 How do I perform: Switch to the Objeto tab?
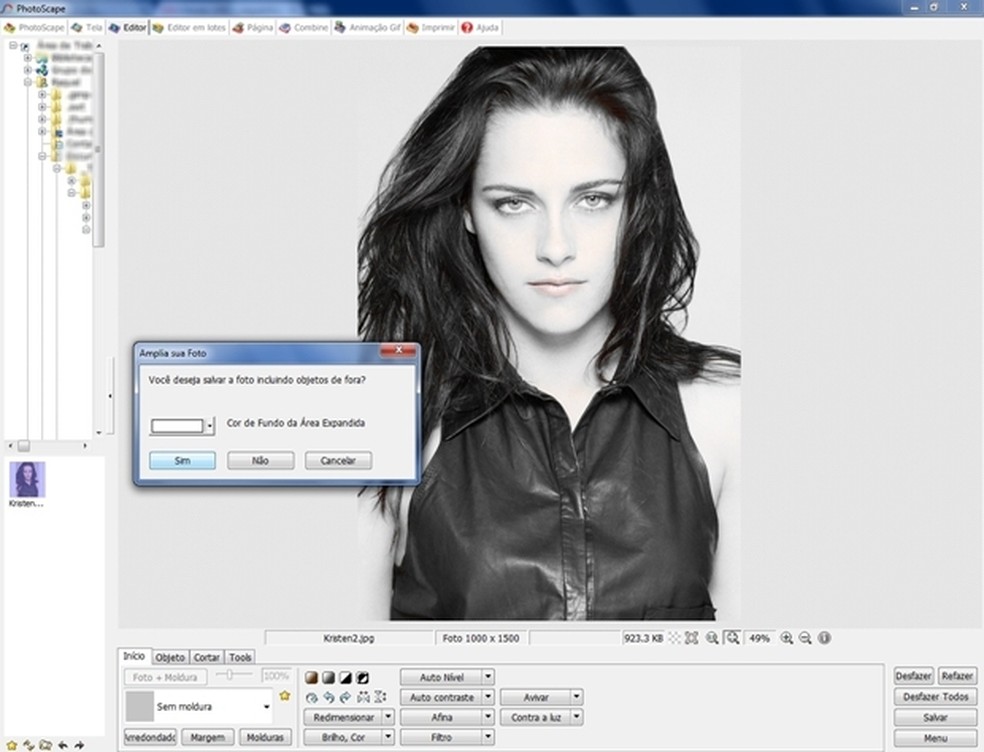coord(170,657)
